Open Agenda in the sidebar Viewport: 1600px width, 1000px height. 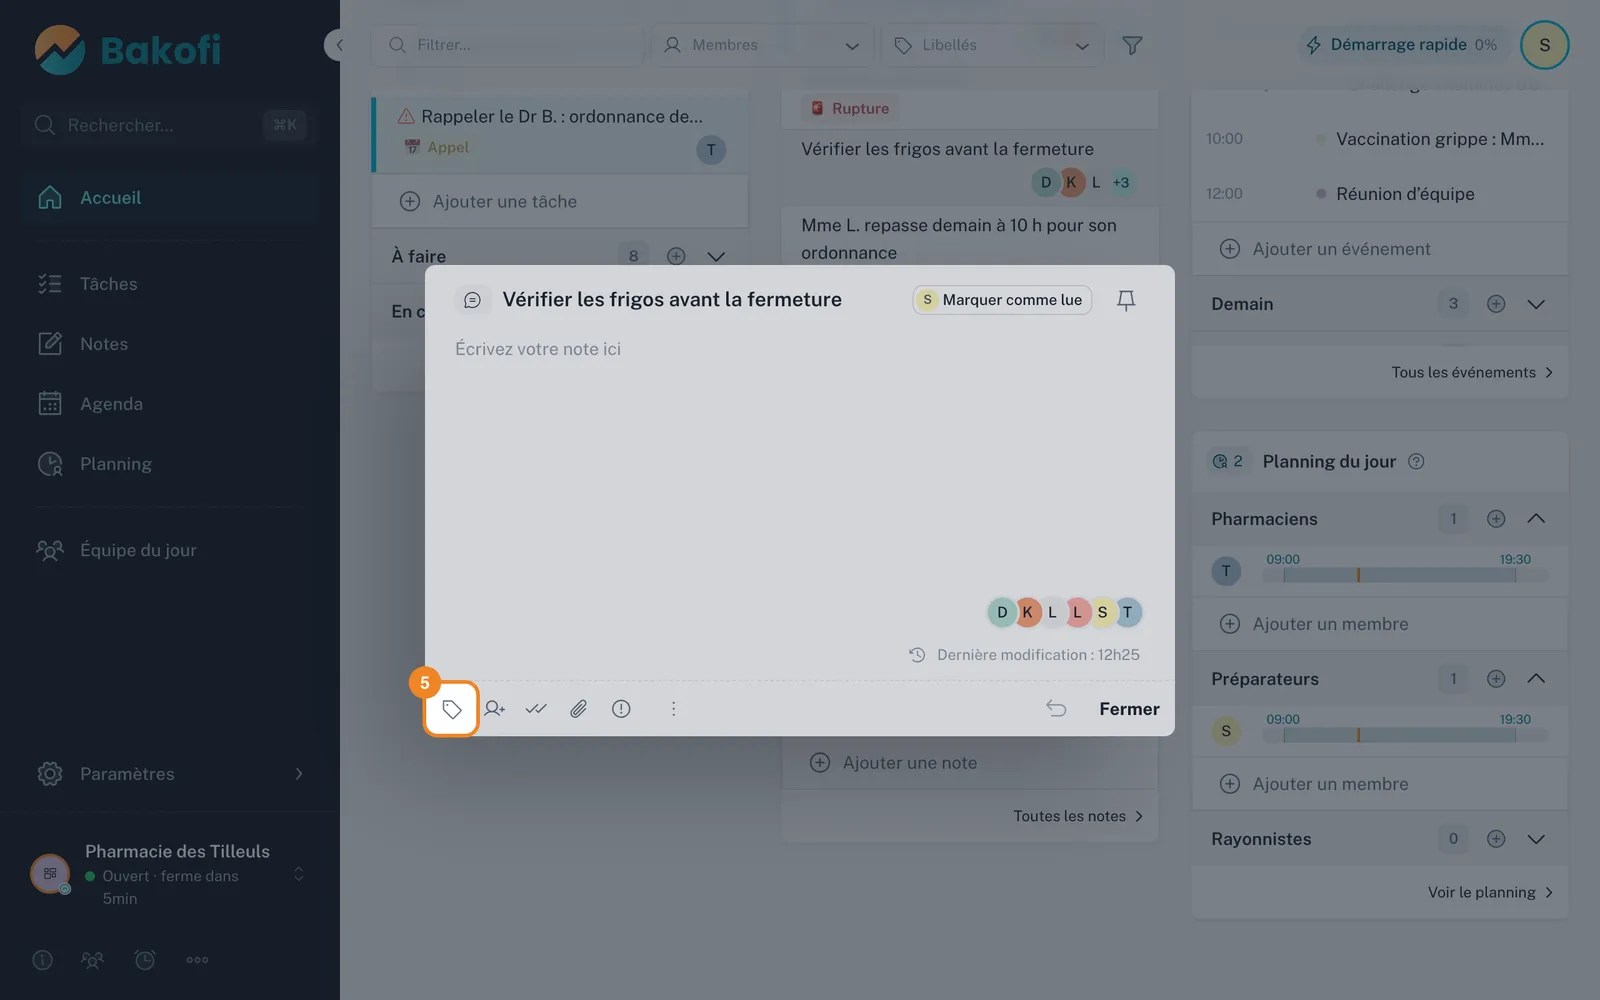tap(170, 404)
